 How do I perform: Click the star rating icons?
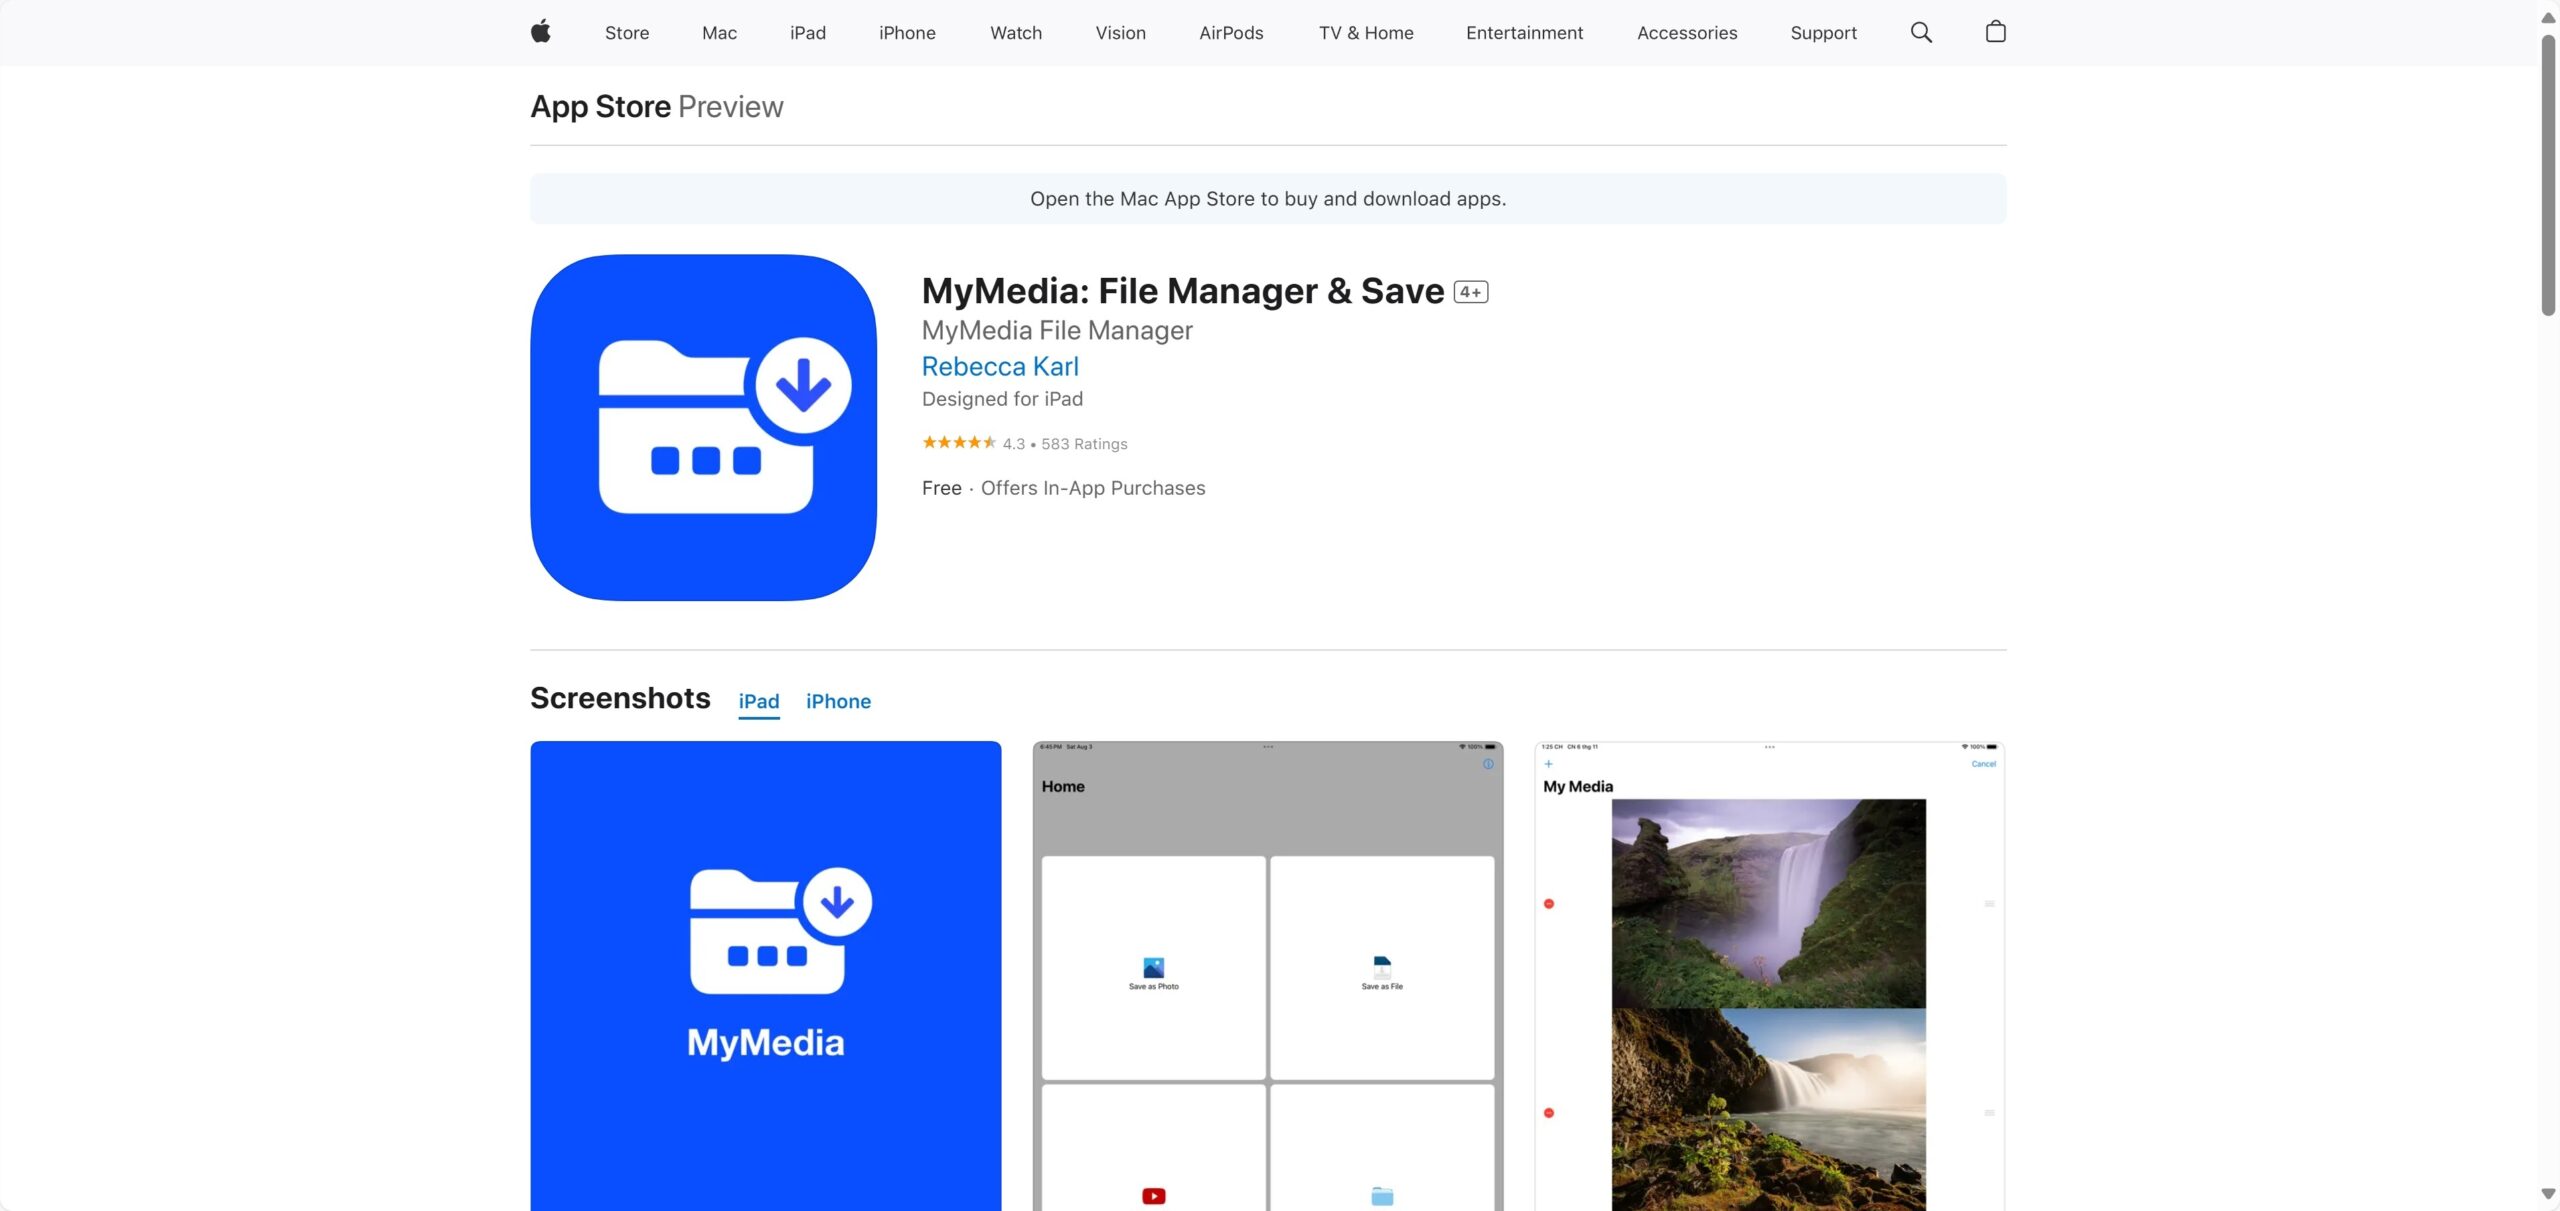958,443
